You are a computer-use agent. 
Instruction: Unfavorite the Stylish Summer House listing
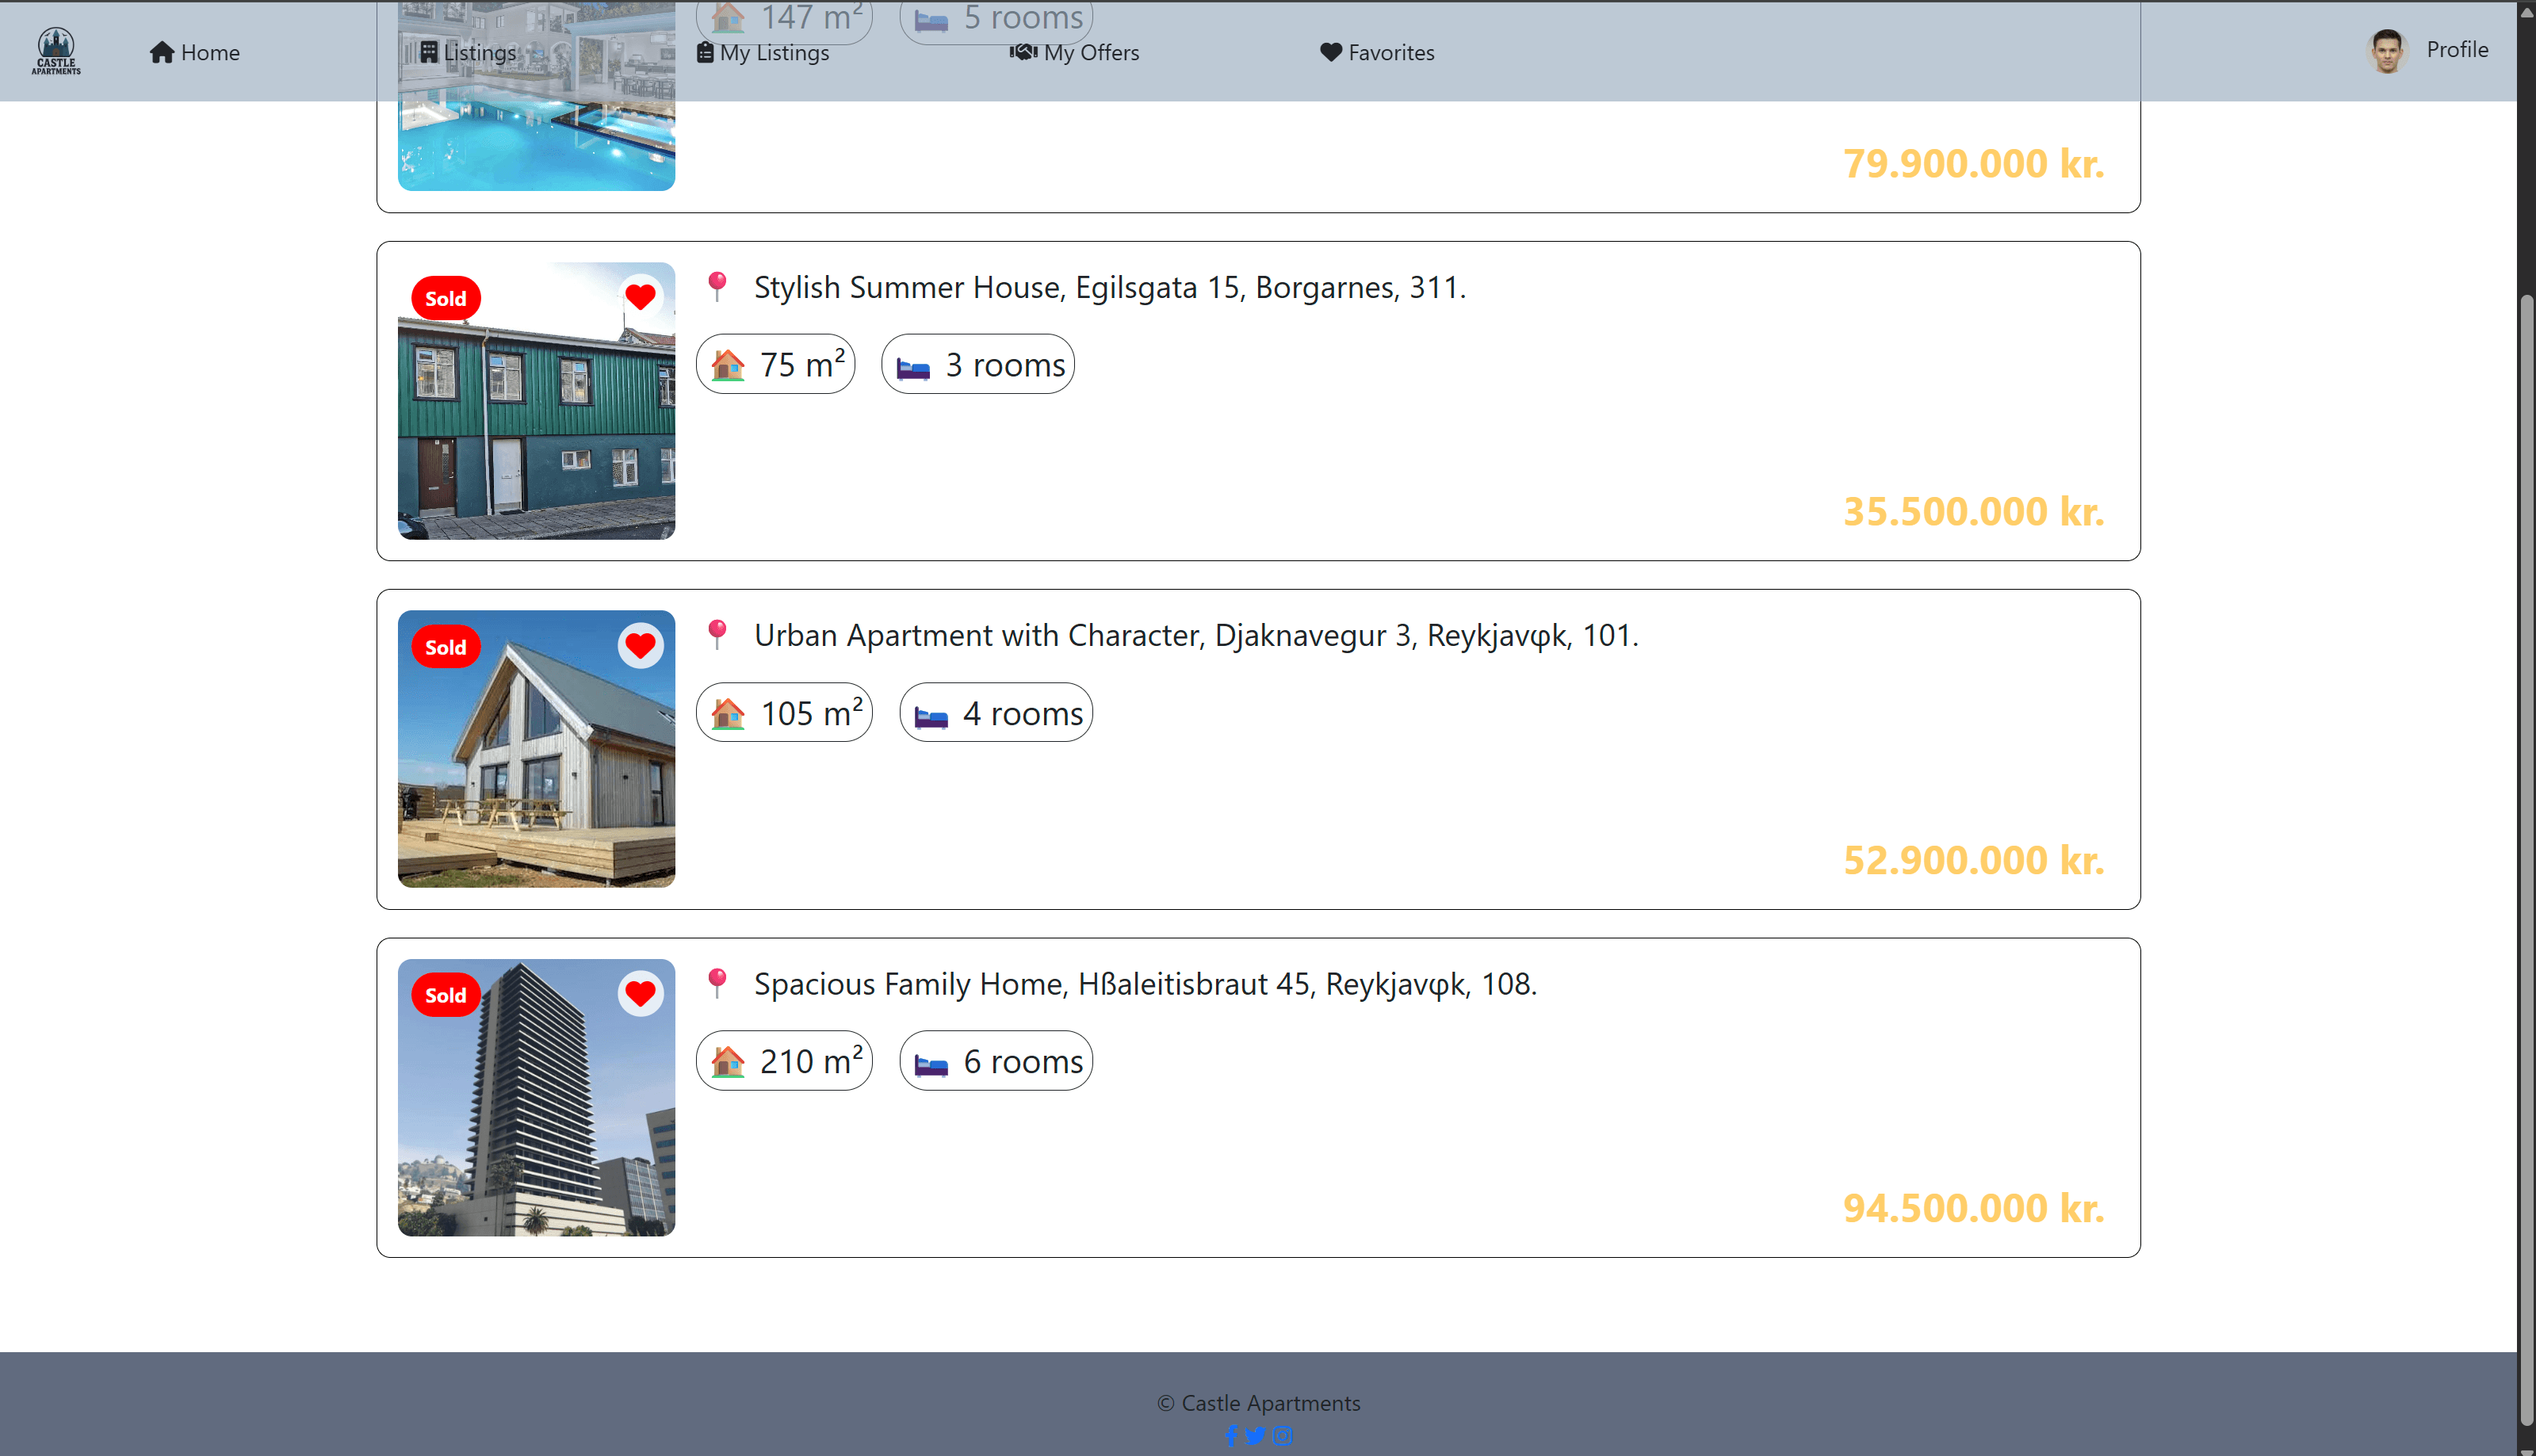(x=641, y=297)
